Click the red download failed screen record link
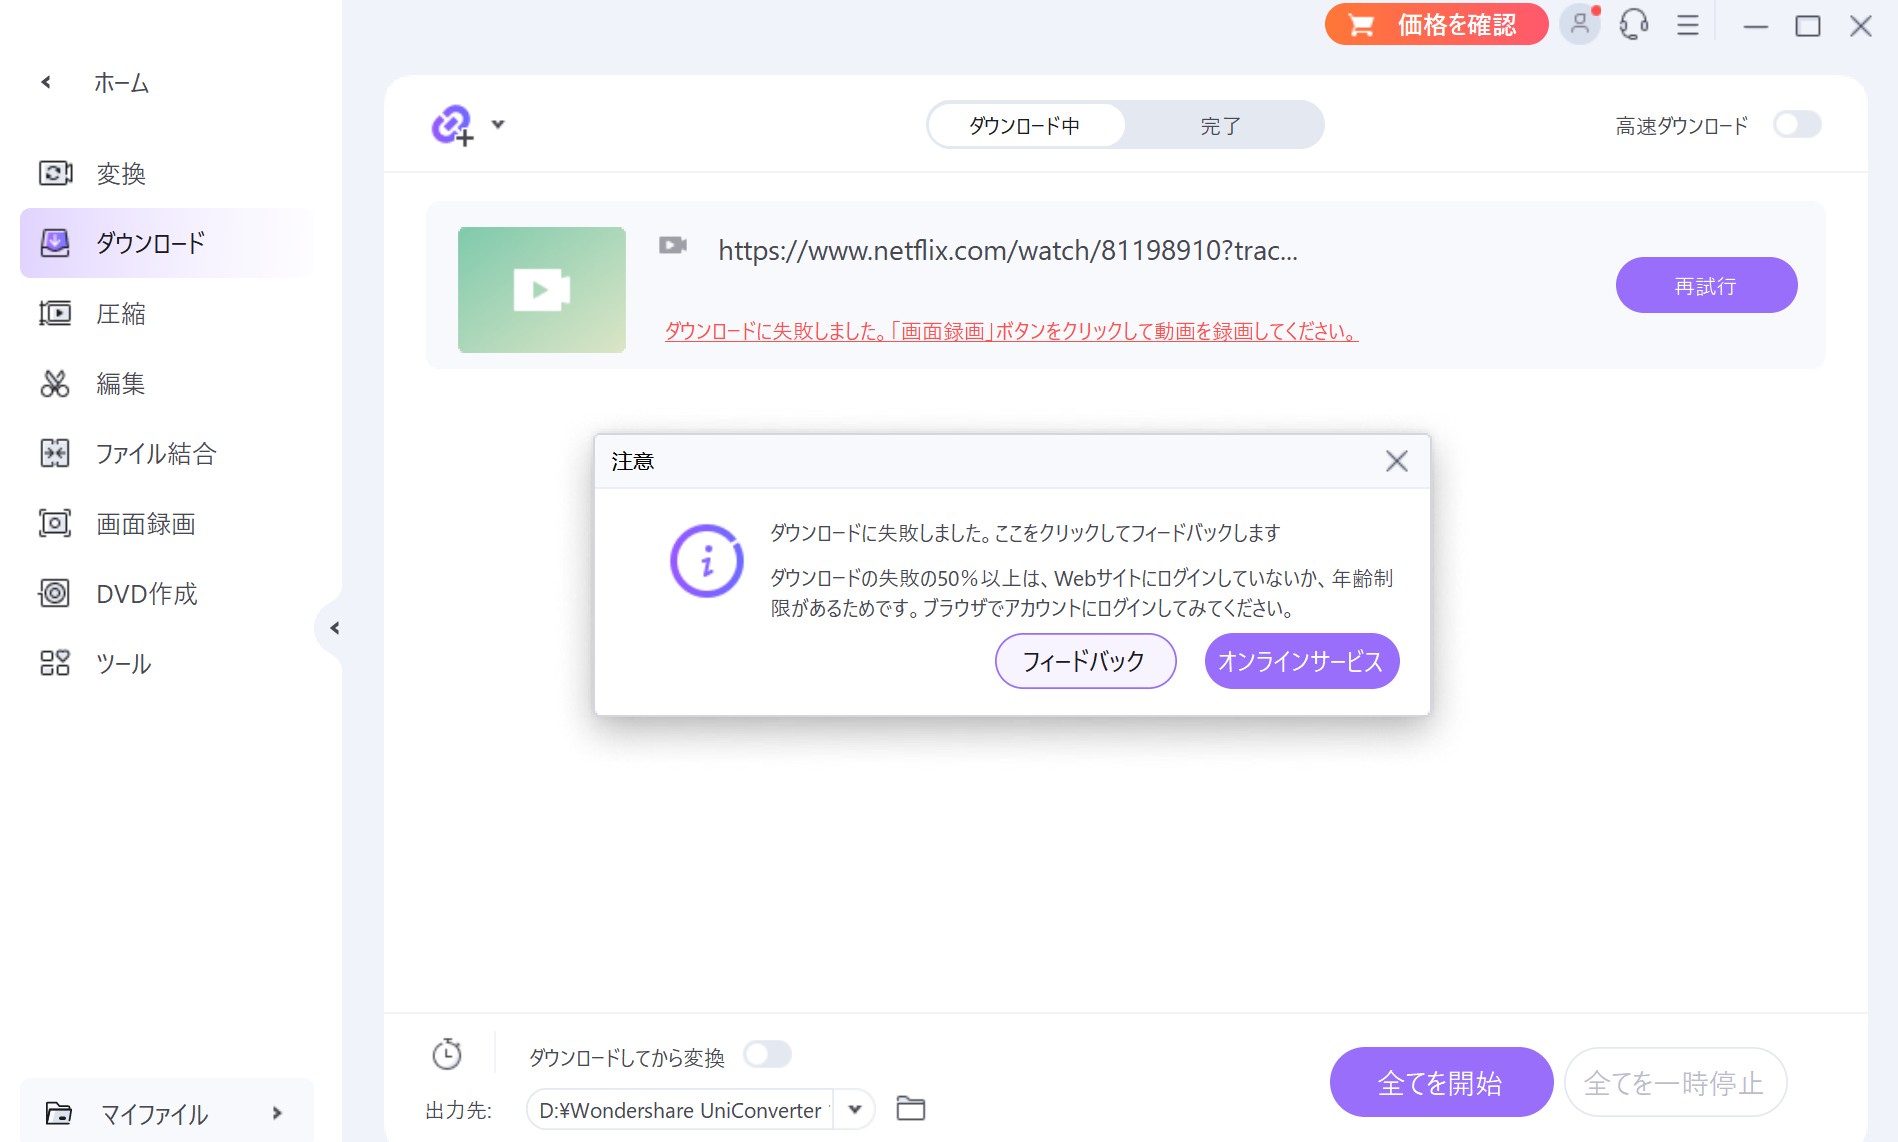This screenshot has width=1898, height=1142. pyautogui.click(x=1011, y=331)
